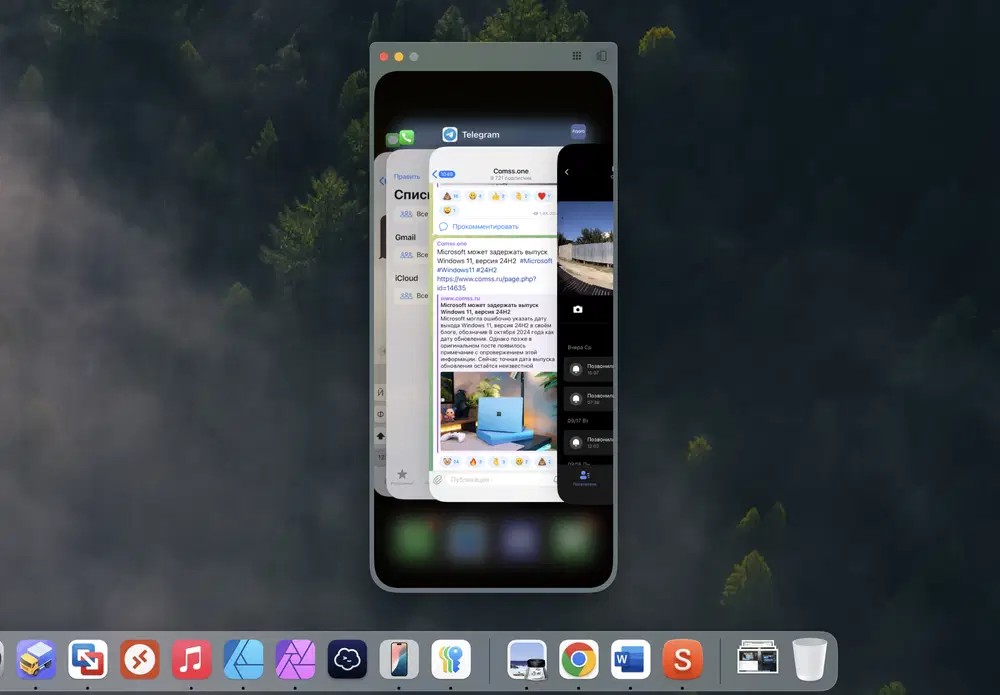1000x695 pixels.
Task: Tap the red heart reaction
Action: (x=544, y=196)
